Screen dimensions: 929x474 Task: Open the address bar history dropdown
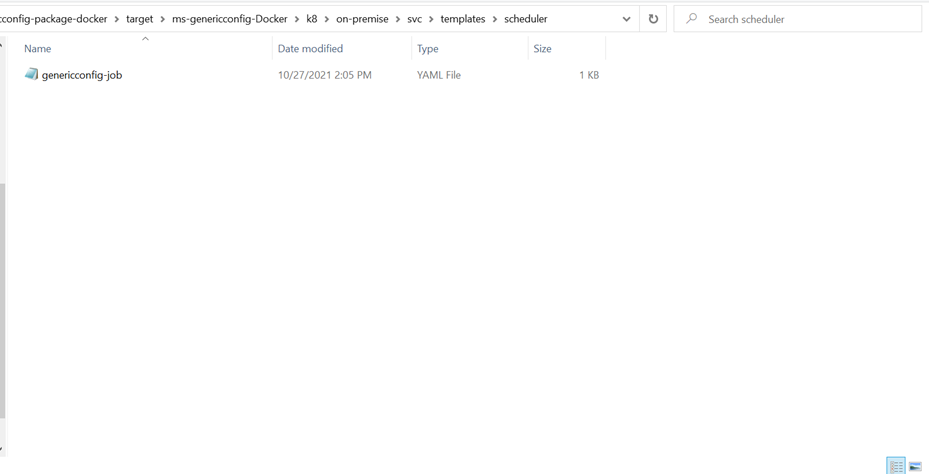coord(626,19)
